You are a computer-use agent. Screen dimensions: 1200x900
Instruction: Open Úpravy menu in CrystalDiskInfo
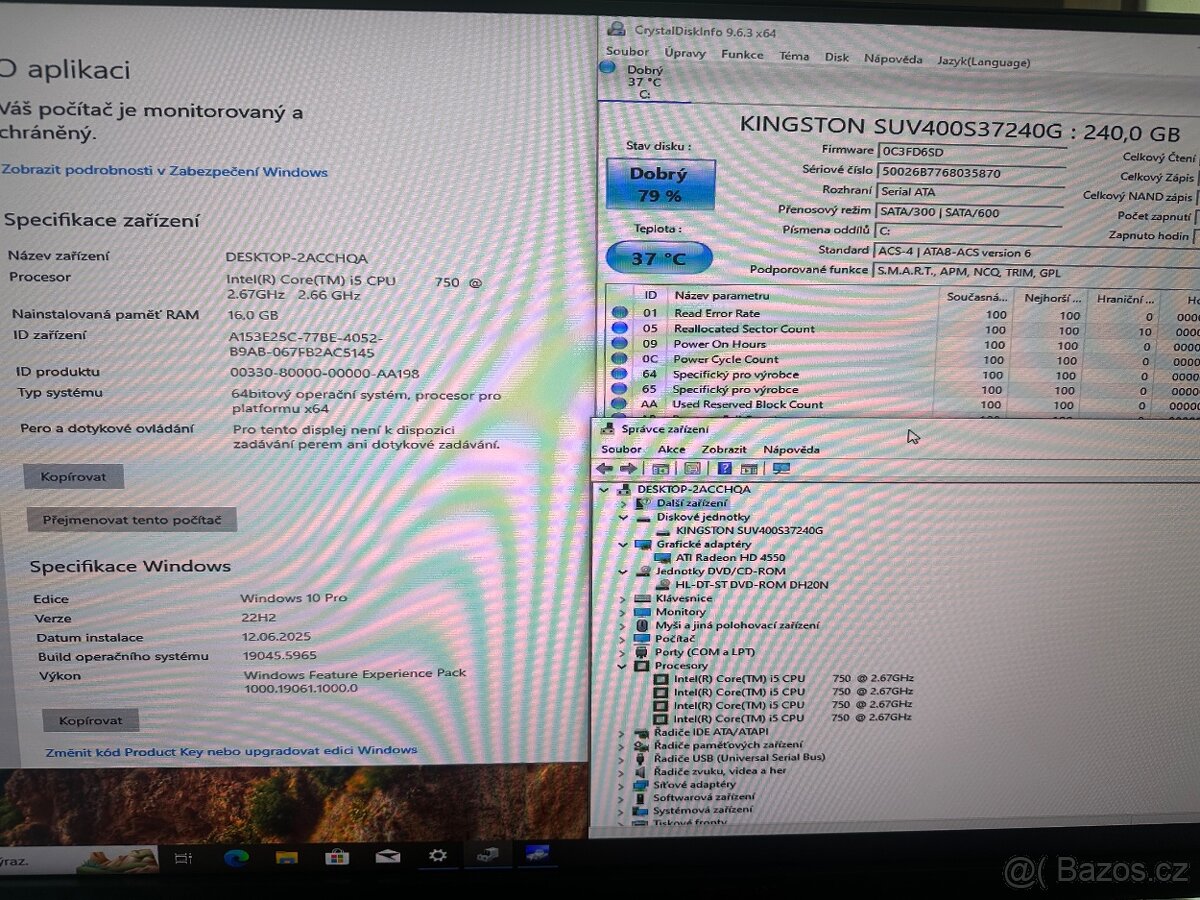[x=685, y=53]
